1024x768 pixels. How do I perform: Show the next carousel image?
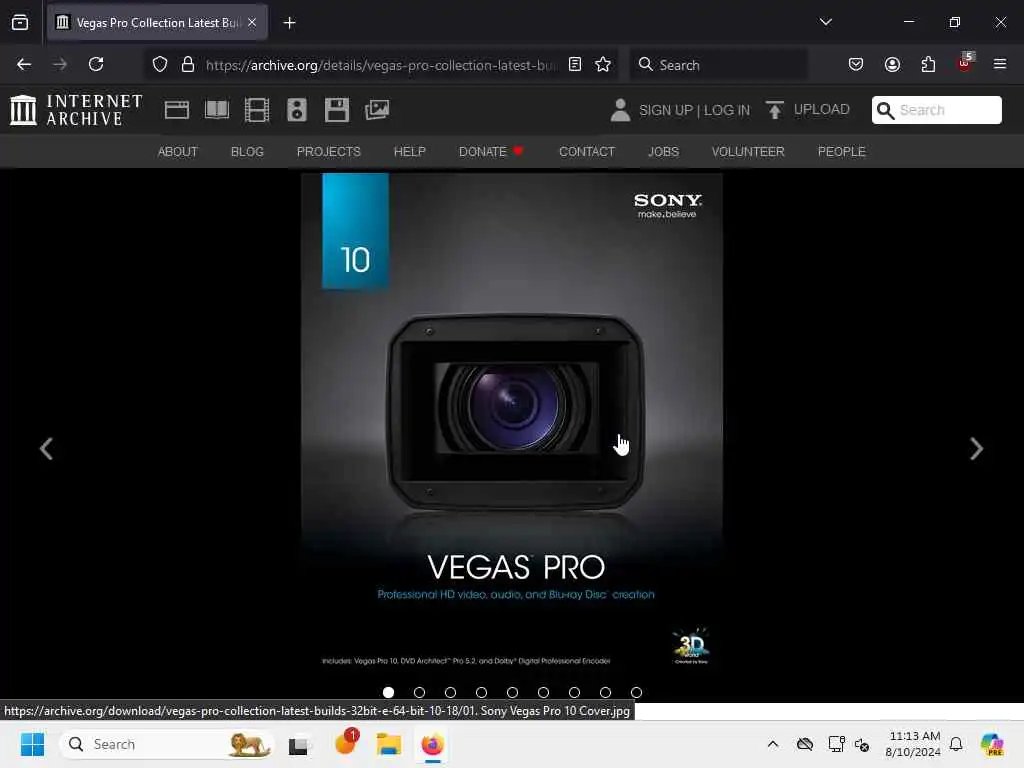pyautogui.click(x=976, y=449)
